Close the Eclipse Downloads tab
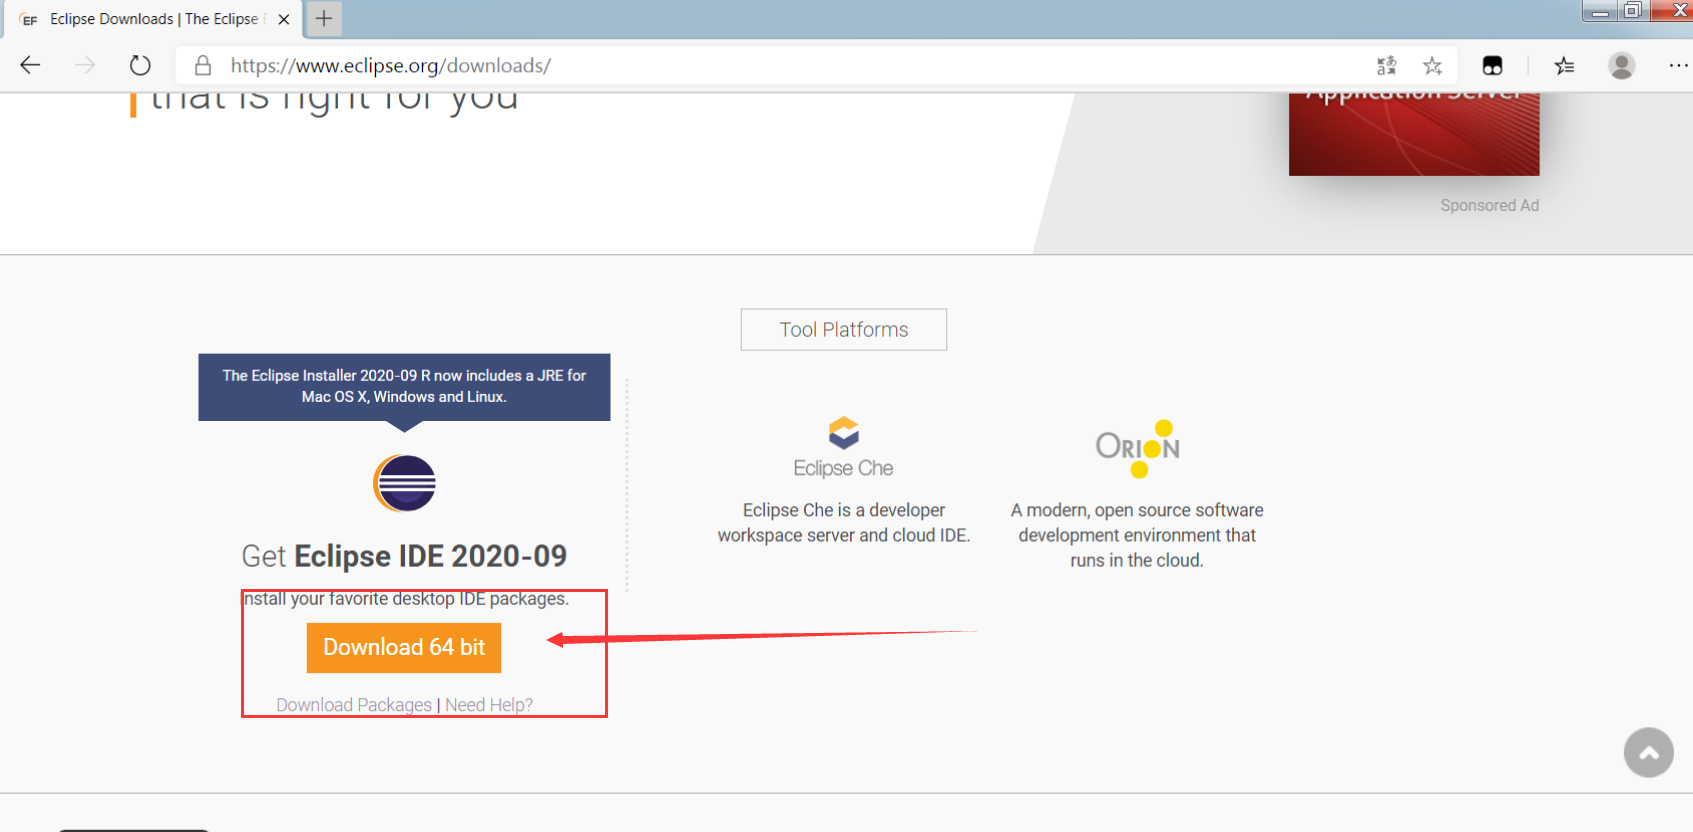 pos(284,19)
